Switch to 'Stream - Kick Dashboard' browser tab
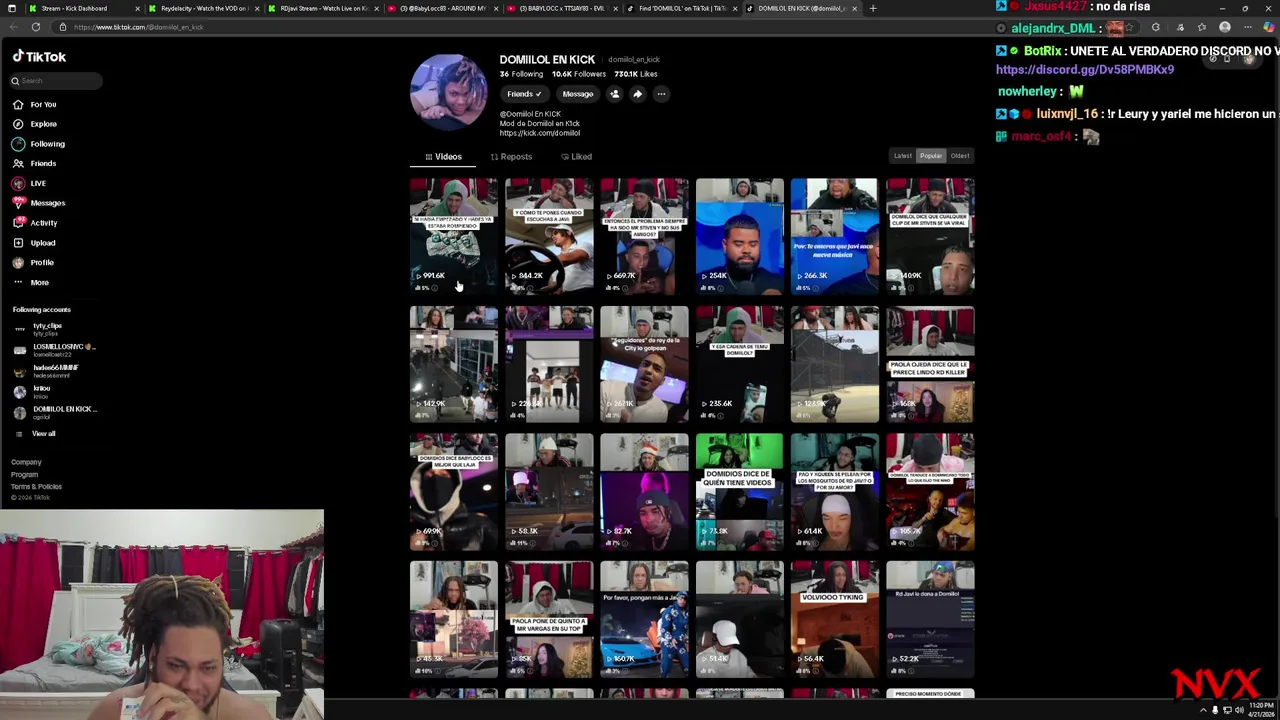The image size is (1280, 720). (x=83, y=8)
